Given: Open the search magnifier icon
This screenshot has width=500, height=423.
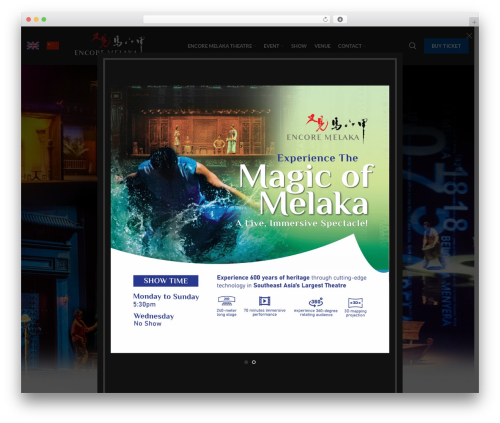Looking at the screenshot, I should [412, 46].
